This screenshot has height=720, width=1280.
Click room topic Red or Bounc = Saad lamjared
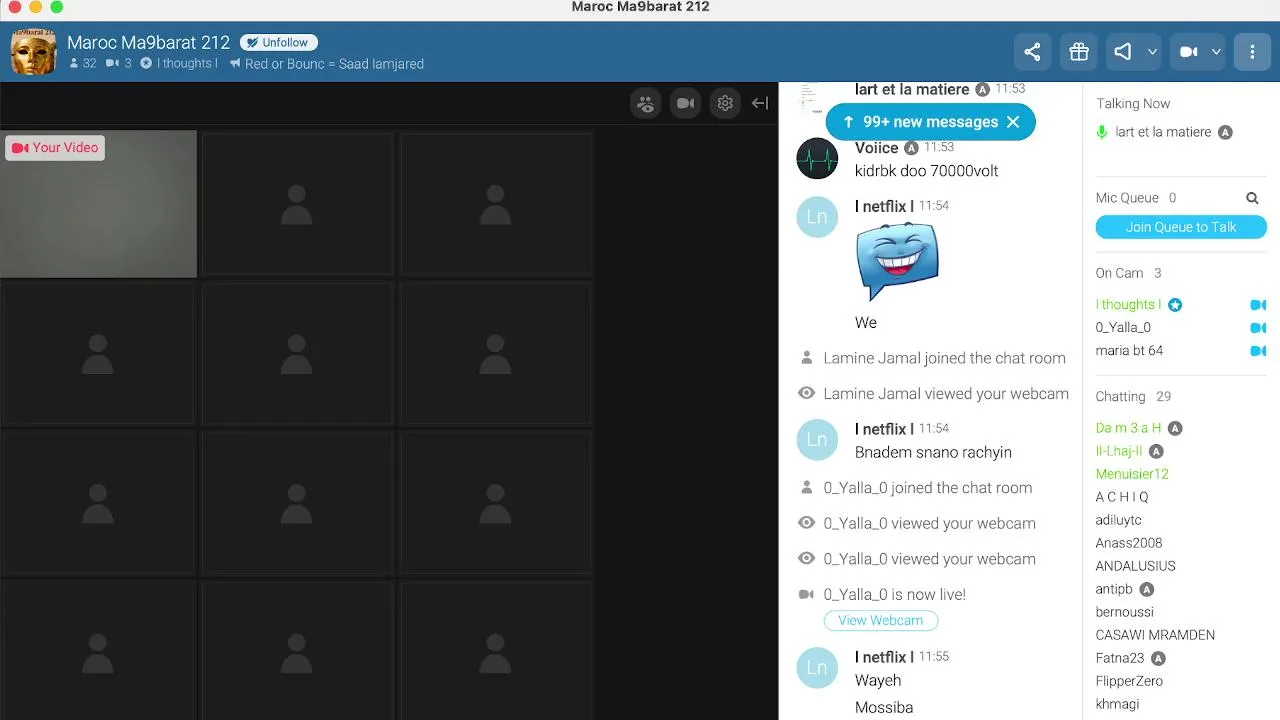point(334,64)
